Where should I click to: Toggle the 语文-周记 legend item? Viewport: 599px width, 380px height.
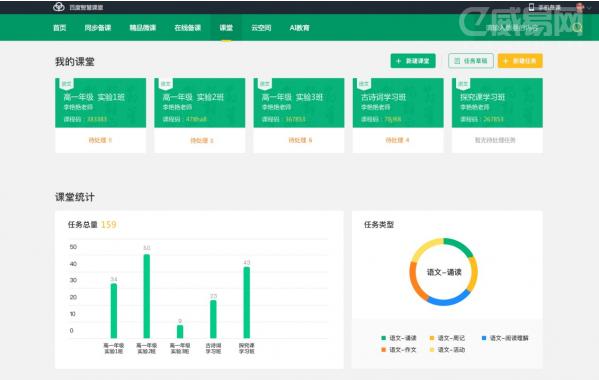coord(447,338)
